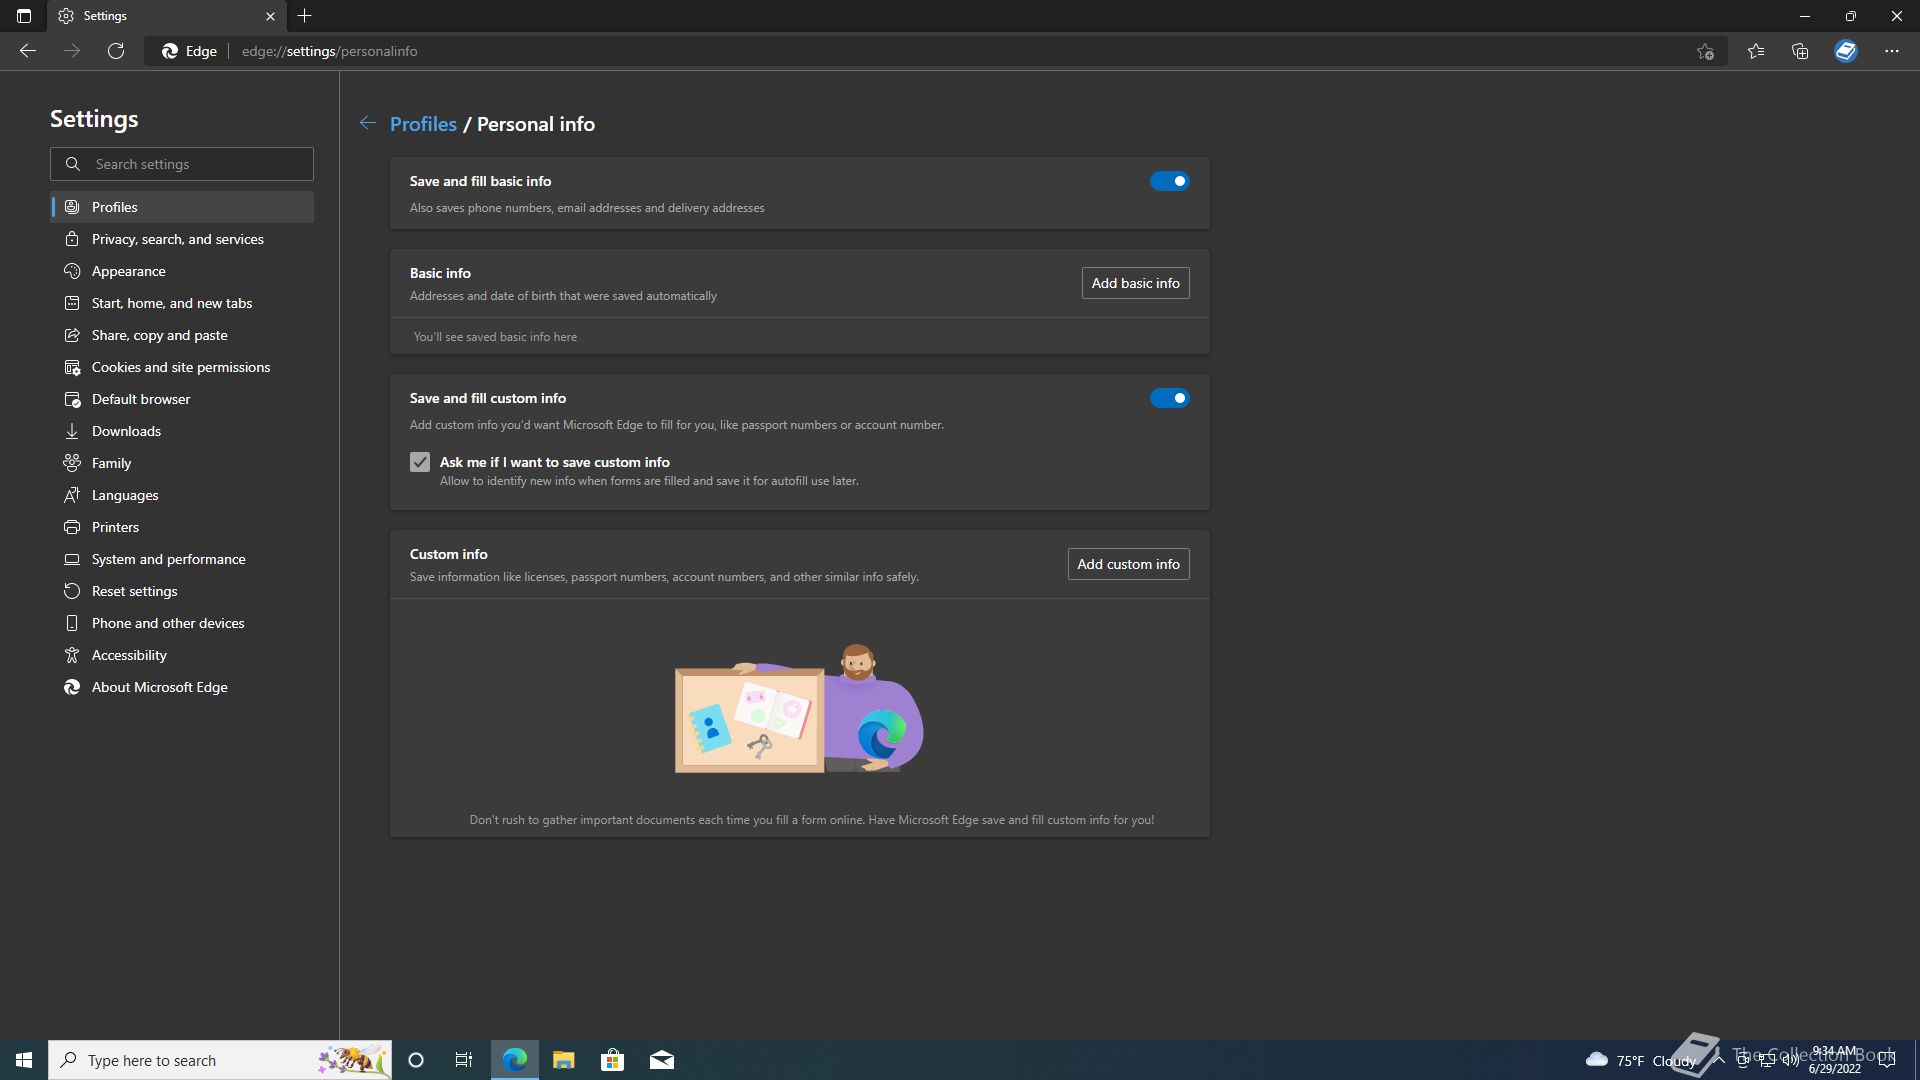Click the Profiles sidebar icon
1920x1080 pixels.
click(72, 207)
